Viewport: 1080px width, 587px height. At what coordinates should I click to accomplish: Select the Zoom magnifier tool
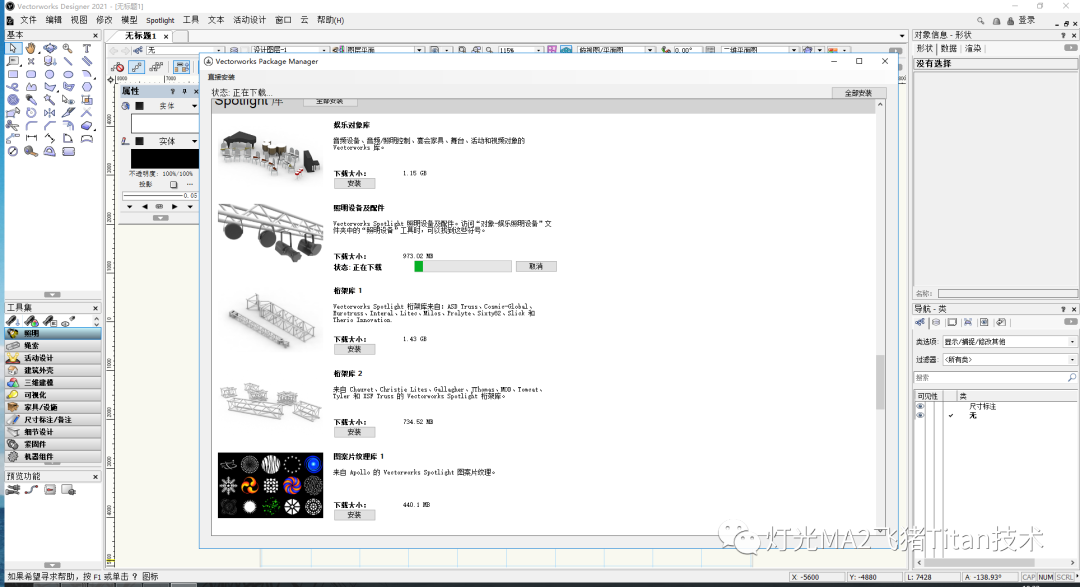[x=68, y=48]
